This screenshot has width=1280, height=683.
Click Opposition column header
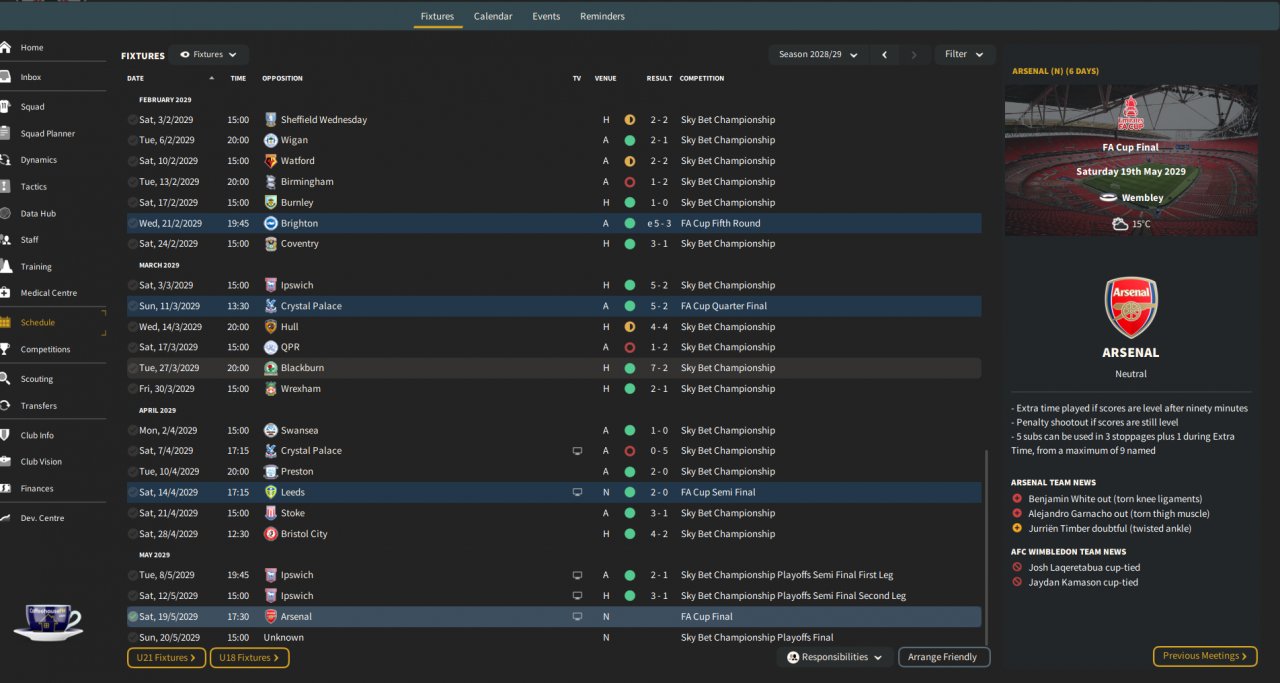click(282, 78)
